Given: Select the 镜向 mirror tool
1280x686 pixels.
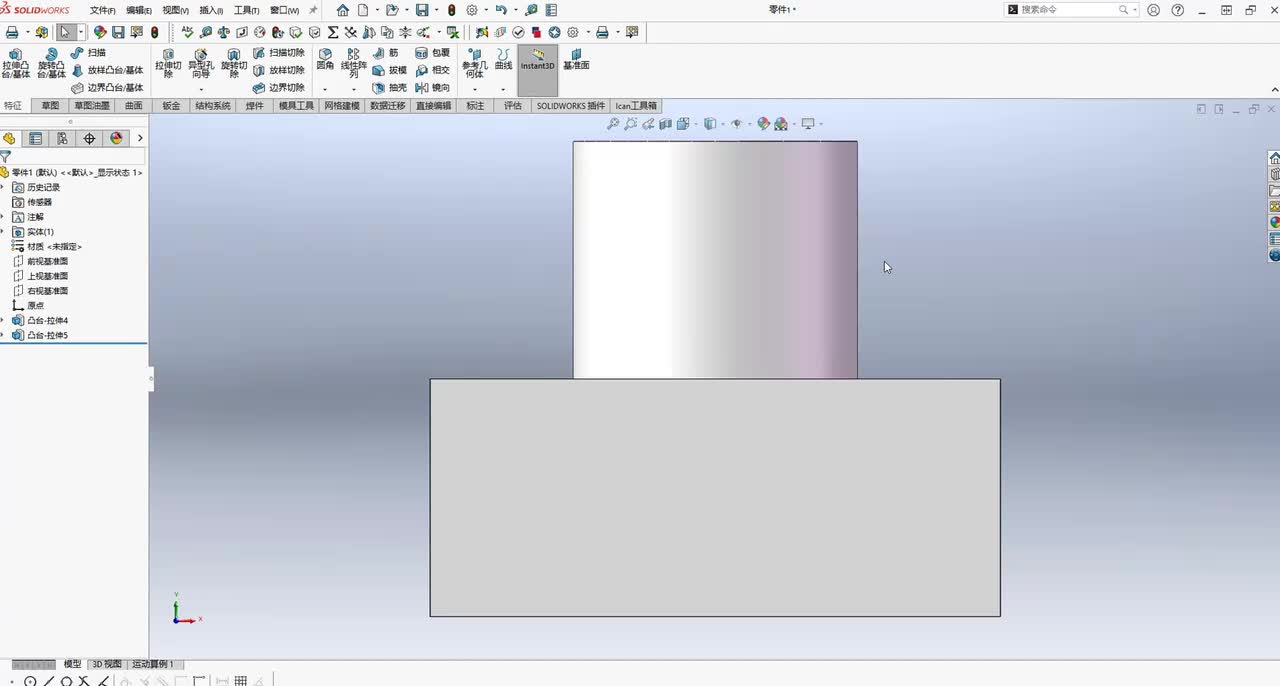Looking at the screenshot, I should 432,88.
